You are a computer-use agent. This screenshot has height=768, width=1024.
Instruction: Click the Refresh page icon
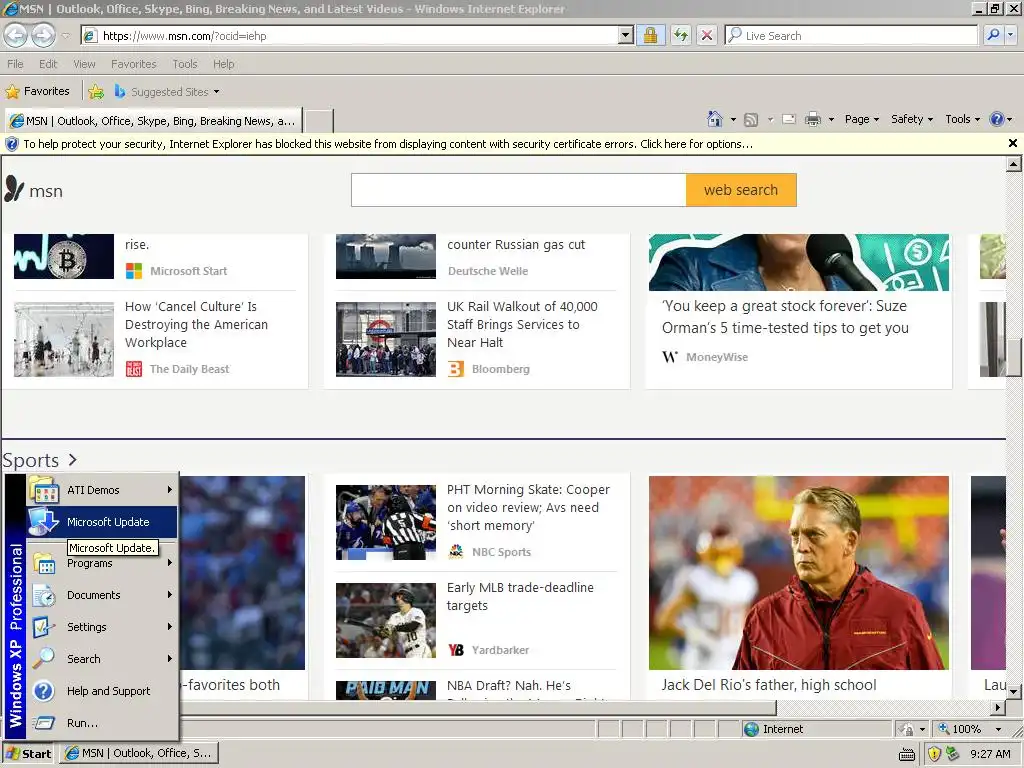[x=680, y=35]
